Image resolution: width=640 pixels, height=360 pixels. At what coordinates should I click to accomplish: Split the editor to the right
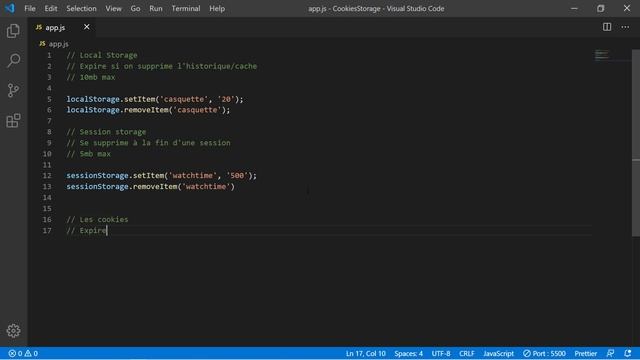pos(607,27)
